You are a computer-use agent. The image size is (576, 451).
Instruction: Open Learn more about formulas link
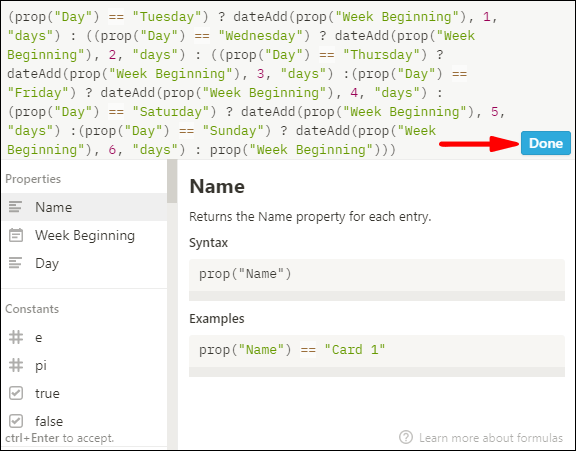pyautogui.click(x=491, y=438)
